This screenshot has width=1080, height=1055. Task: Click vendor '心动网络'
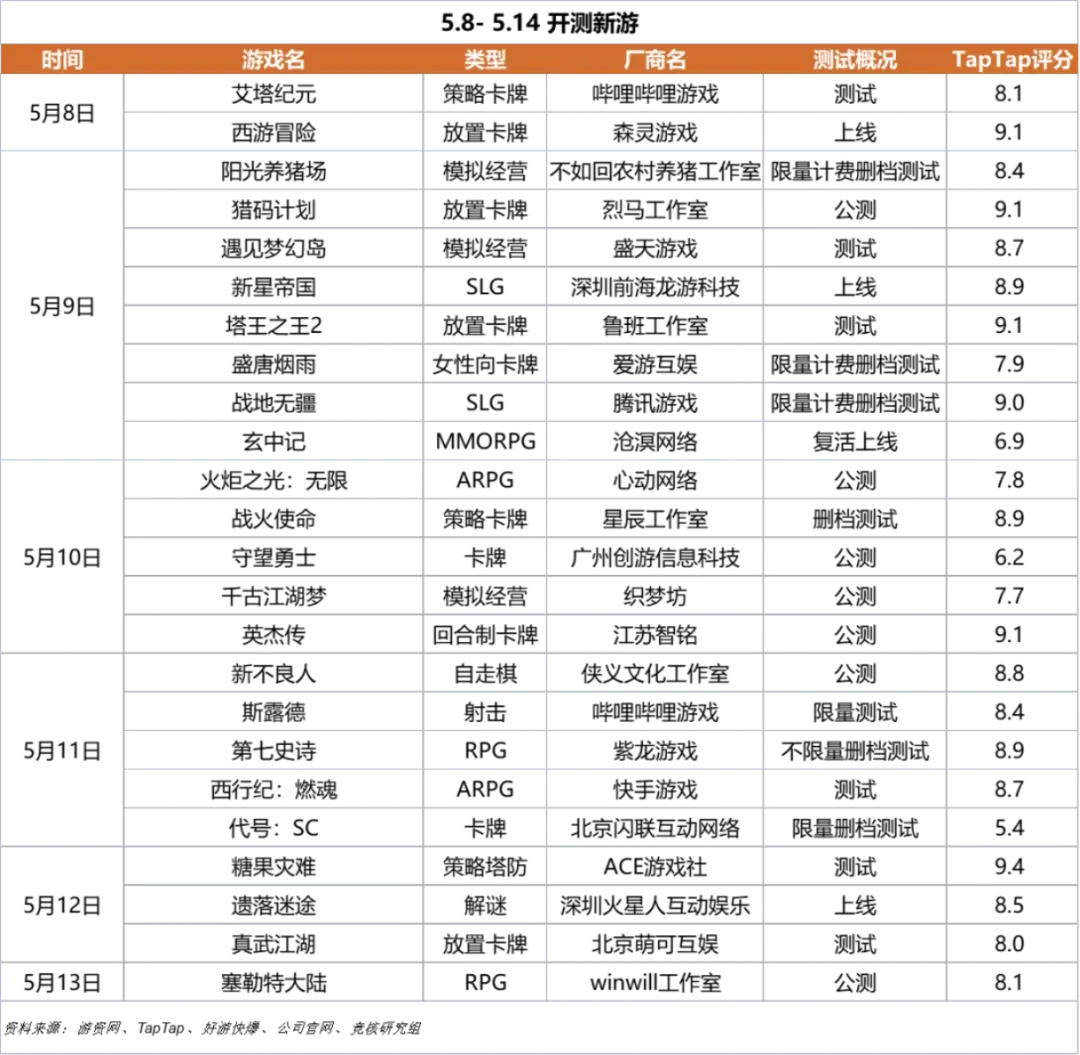pos(655,480)
